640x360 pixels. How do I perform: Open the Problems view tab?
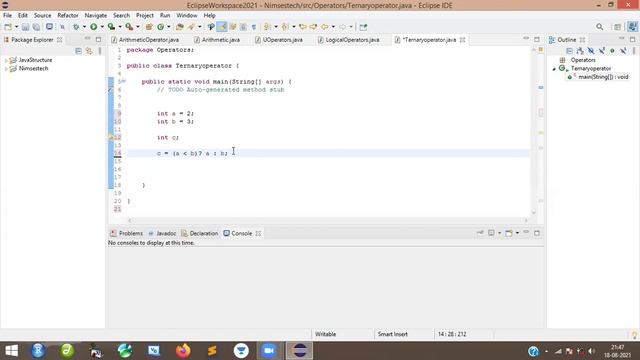coord(127,233)
